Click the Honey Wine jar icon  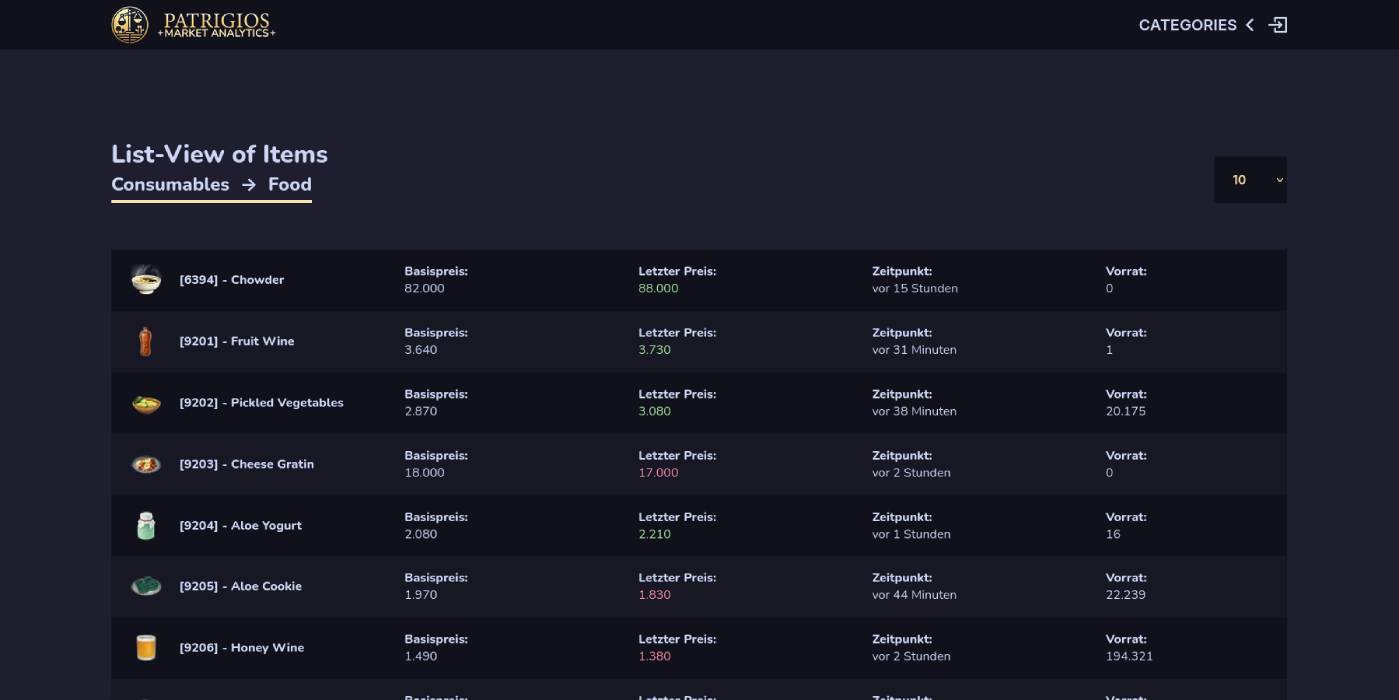(146, 647)
